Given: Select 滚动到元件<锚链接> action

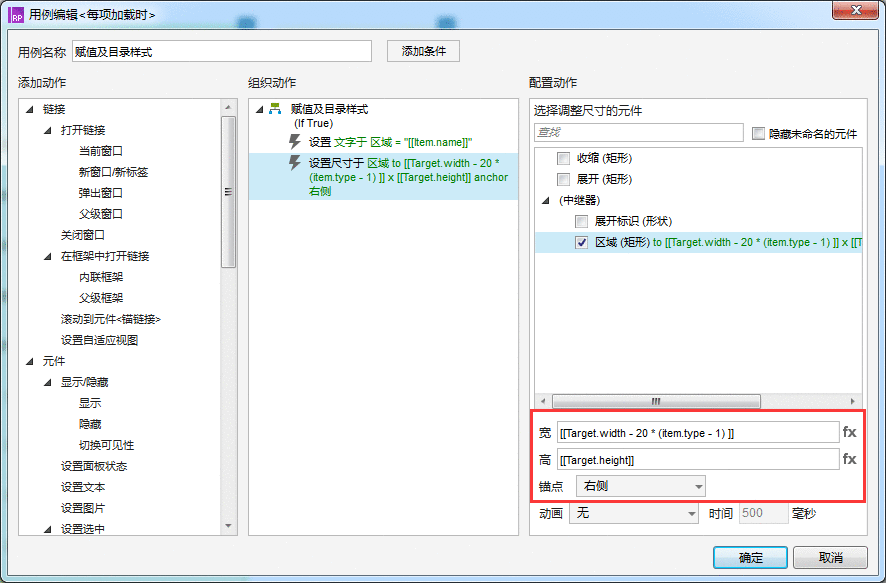Looking at the screenshot, I should click(111, 319).
